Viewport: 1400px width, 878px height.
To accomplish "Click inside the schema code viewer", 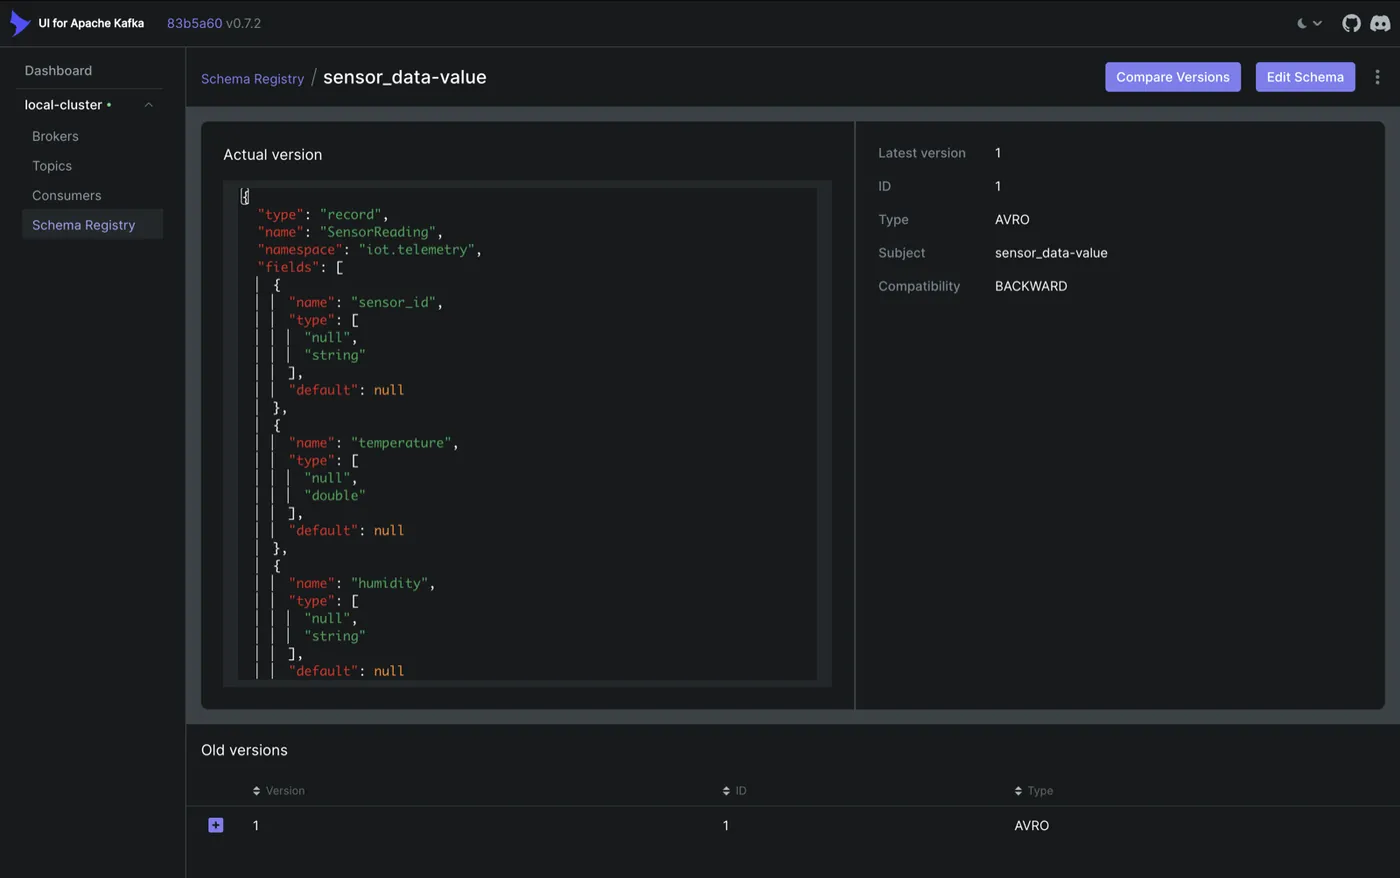I will pos(527,432).
